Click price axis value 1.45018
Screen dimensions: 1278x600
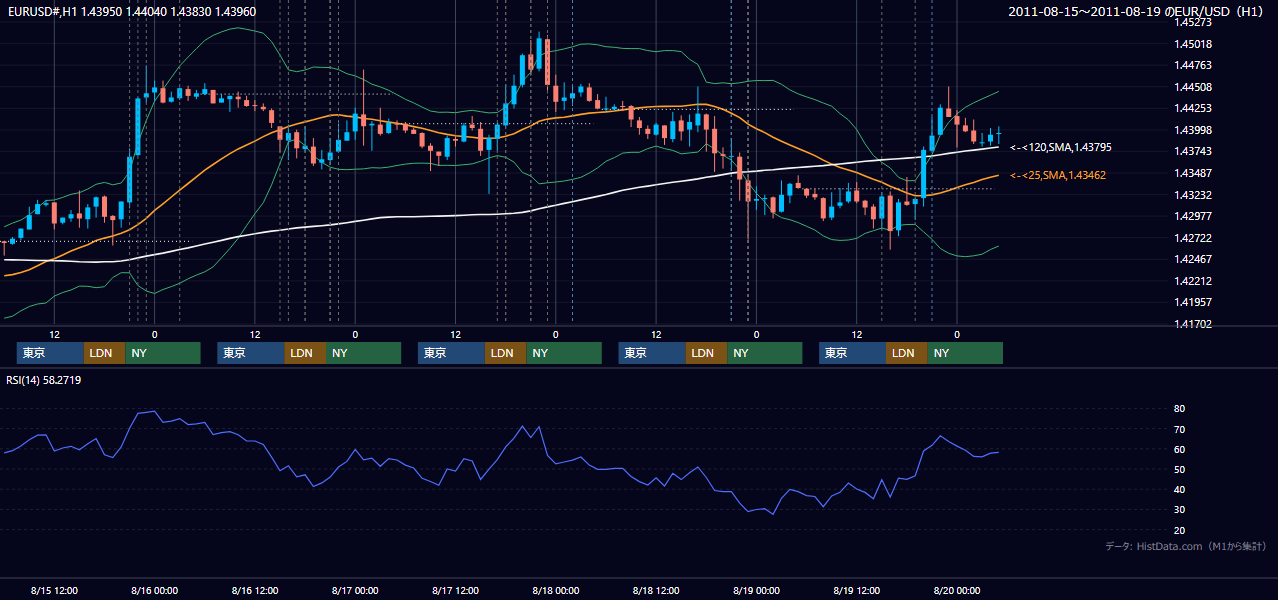(1193, 44)
